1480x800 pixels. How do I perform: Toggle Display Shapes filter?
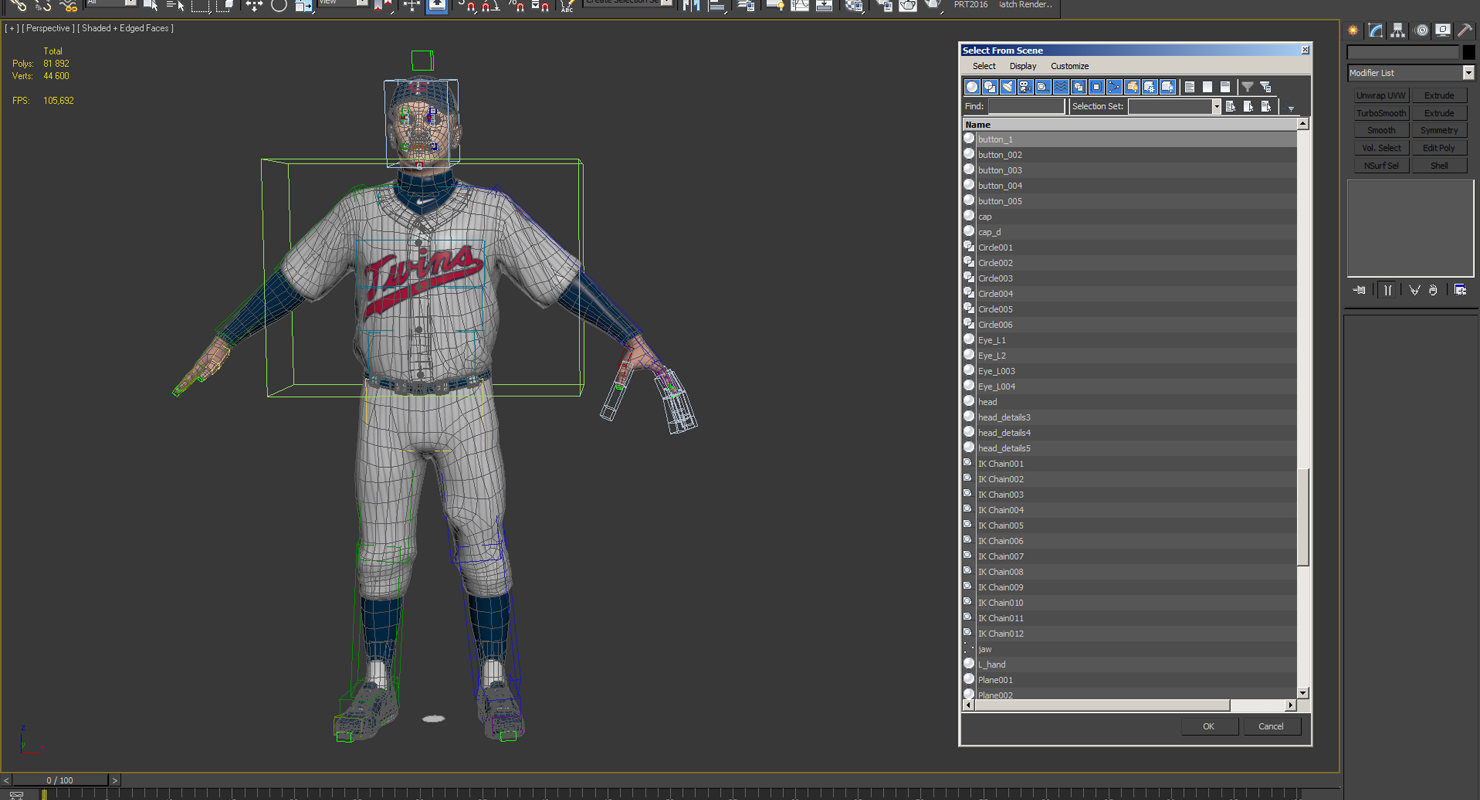(x=990, y=87)
